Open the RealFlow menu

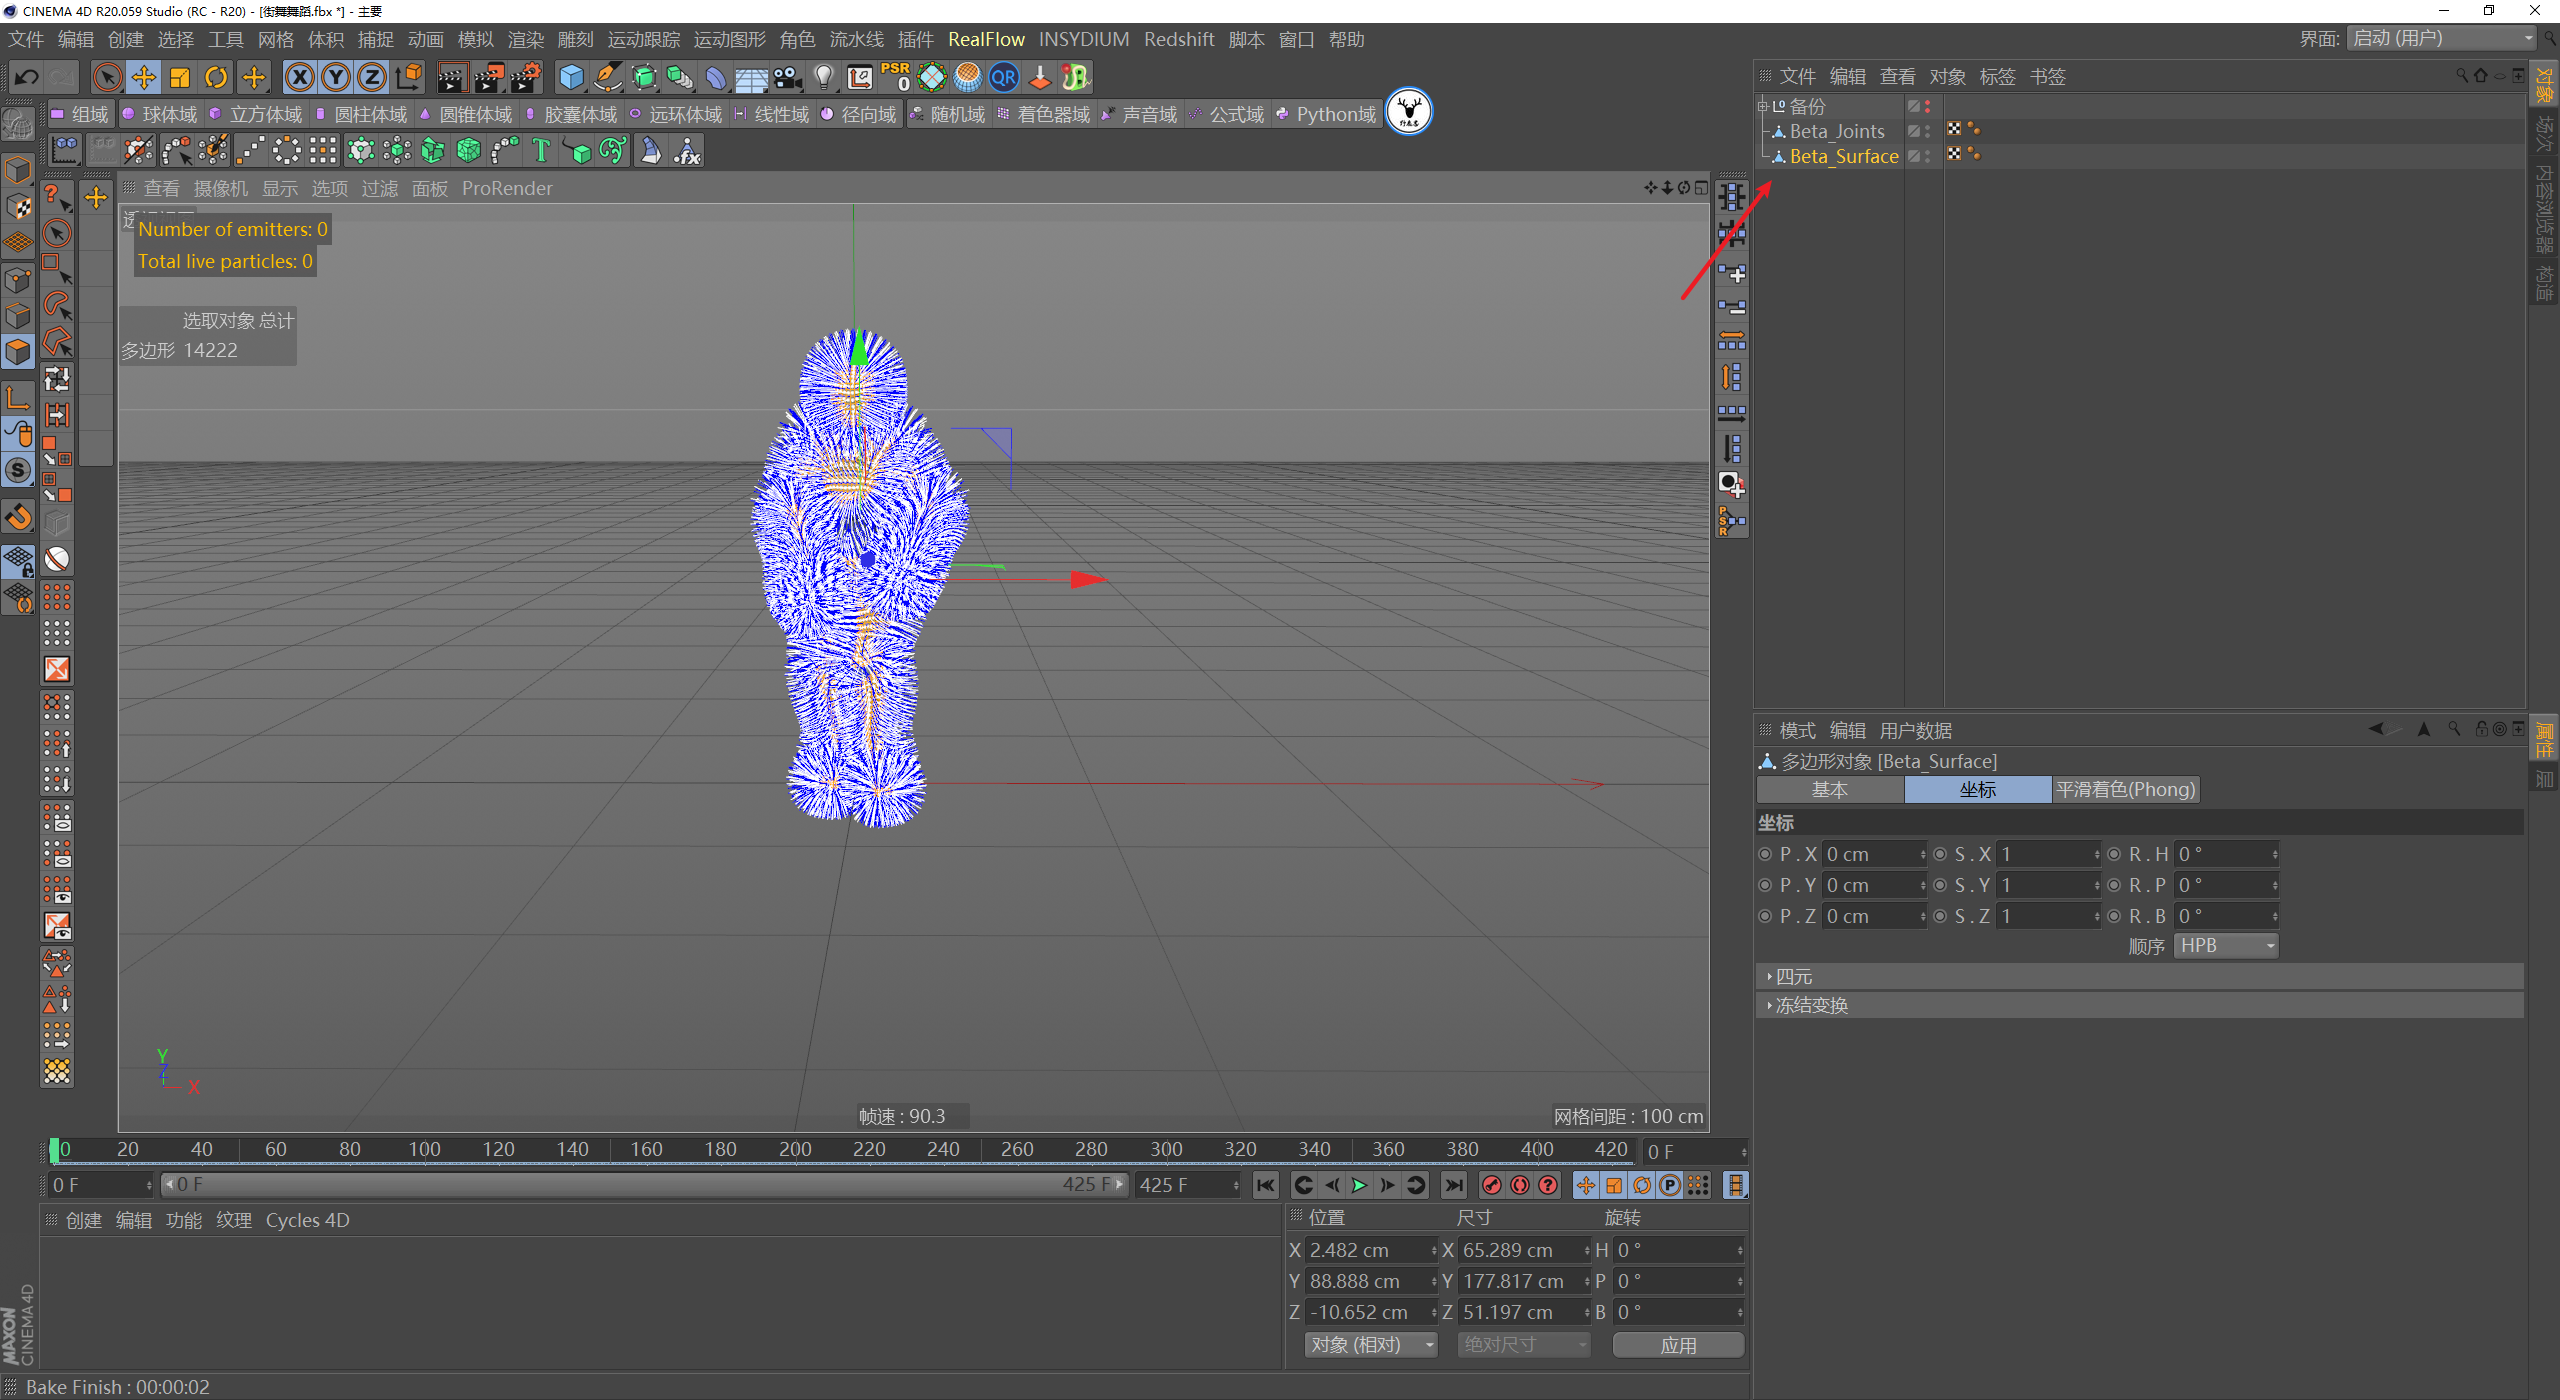point(986,39)
